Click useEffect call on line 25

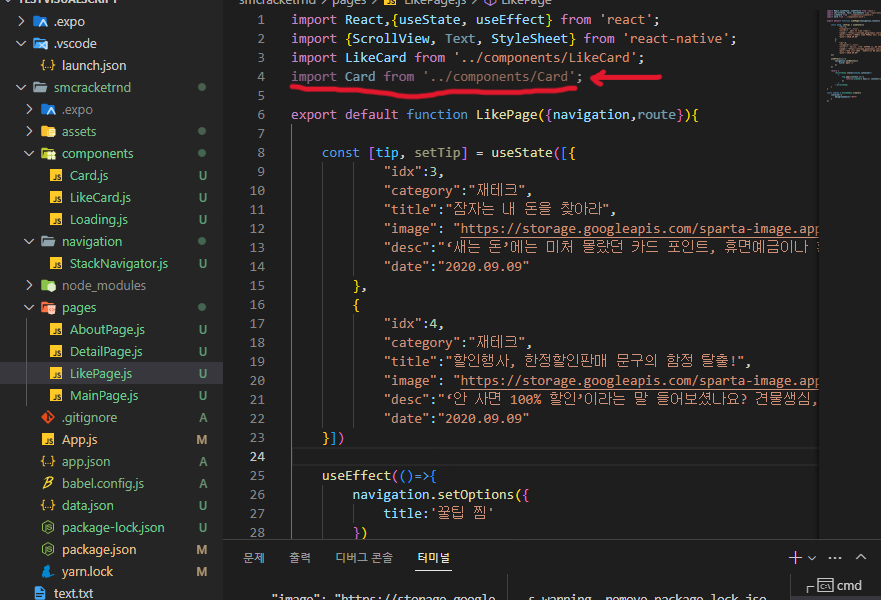point(356,475)
